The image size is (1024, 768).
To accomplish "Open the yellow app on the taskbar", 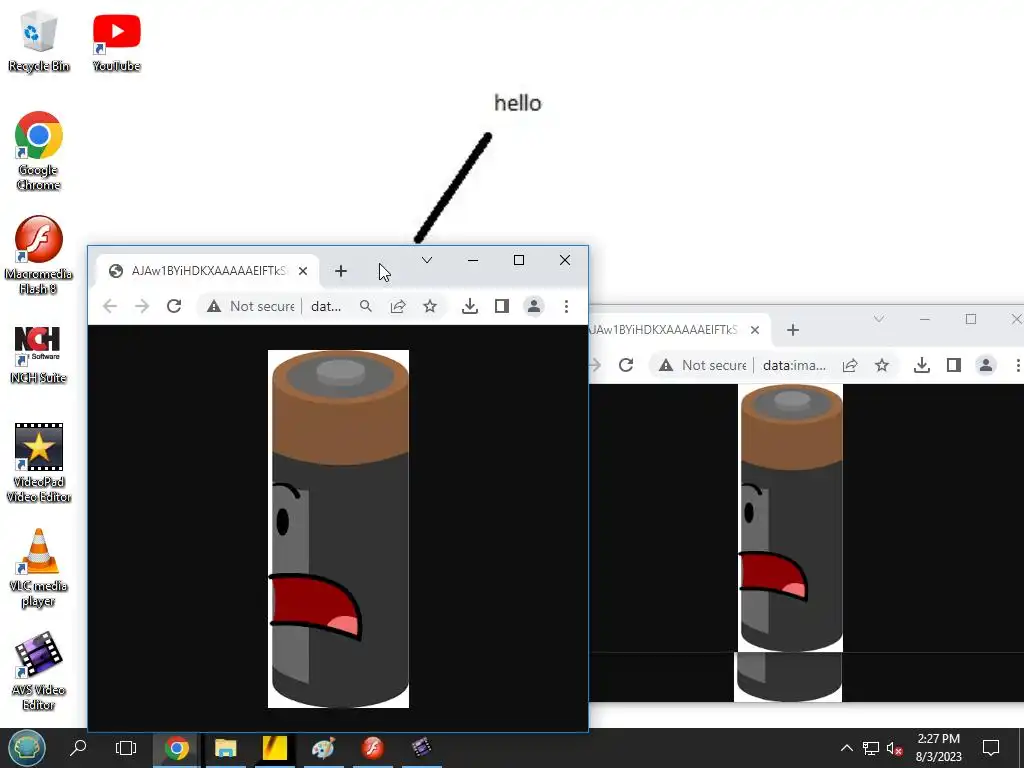I will (x=274, y=748).
